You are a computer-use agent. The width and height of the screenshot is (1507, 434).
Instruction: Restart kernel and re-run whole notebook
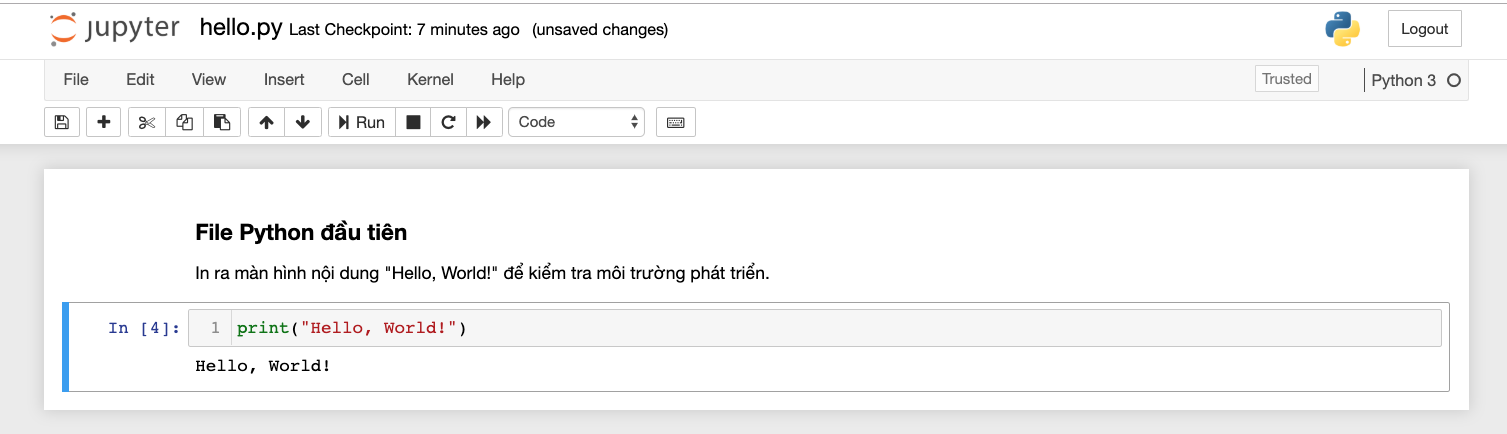484,122
